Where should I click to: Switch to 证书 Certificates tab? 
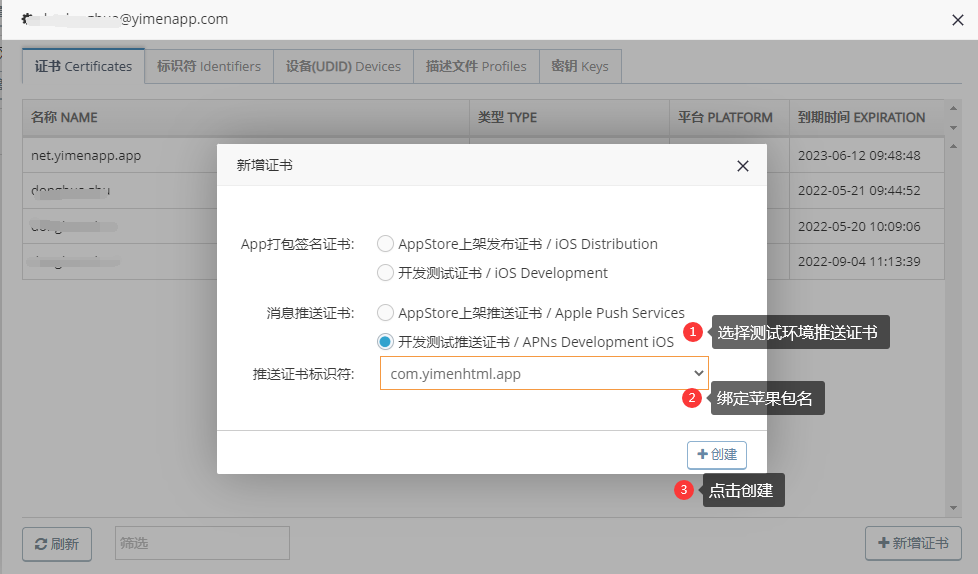coord(84,66)
